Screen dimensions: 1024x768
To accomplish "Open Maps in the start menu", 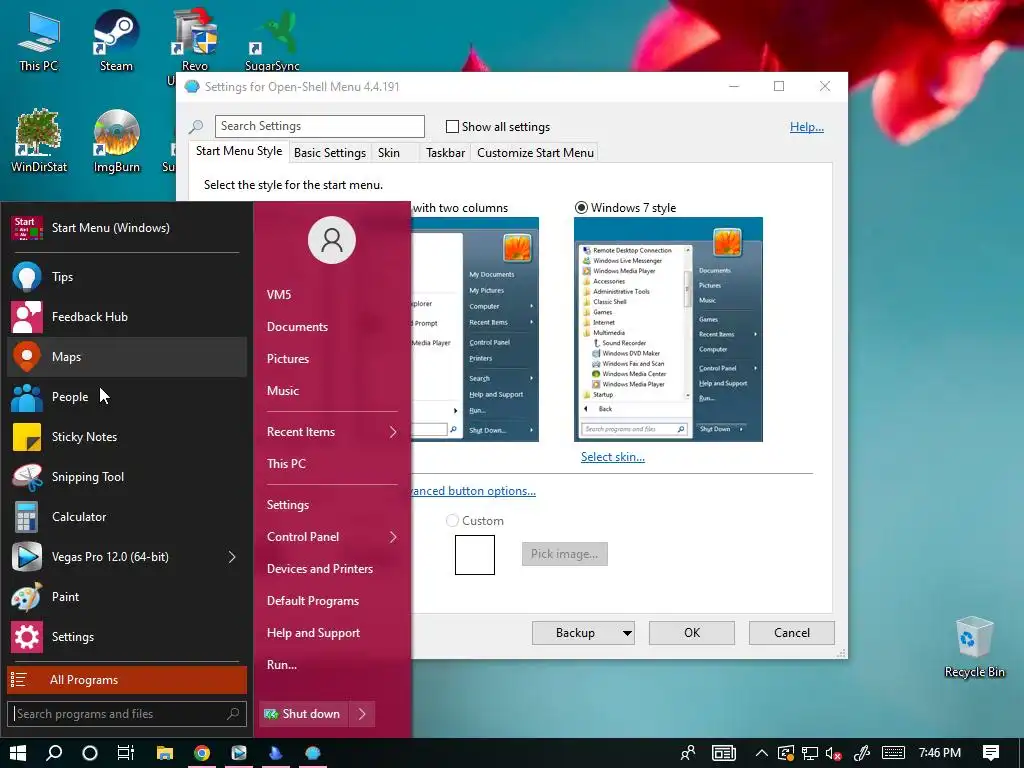I will click(127, 357).
